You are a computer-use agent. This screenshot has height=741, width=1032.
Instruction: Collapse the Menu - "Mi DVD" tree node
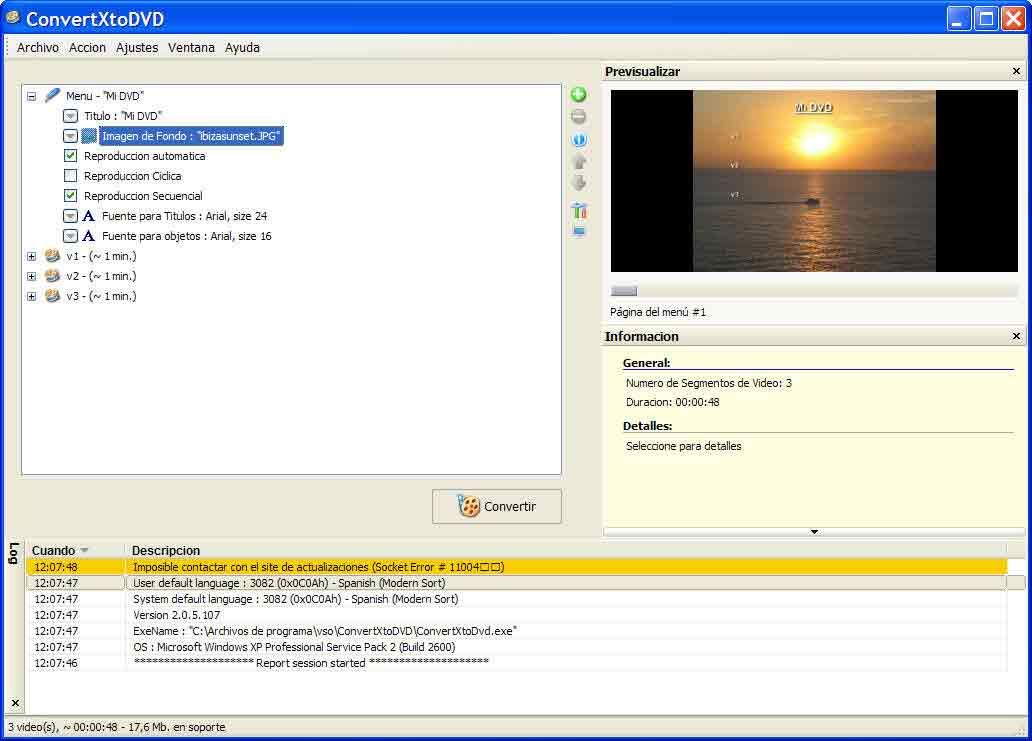[32, 96]
